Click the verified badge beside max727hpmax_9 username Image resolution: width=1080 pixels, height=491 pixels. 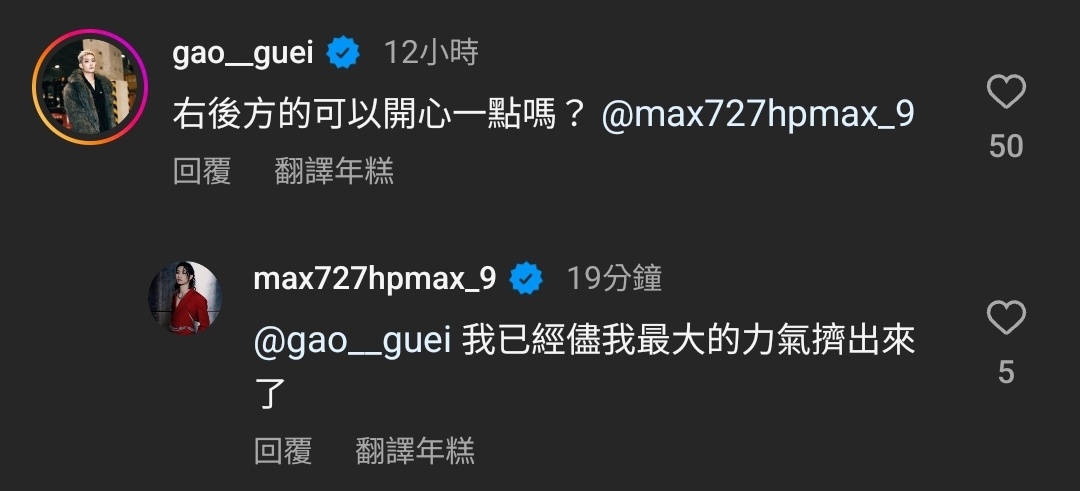click(x=526, y=279)
